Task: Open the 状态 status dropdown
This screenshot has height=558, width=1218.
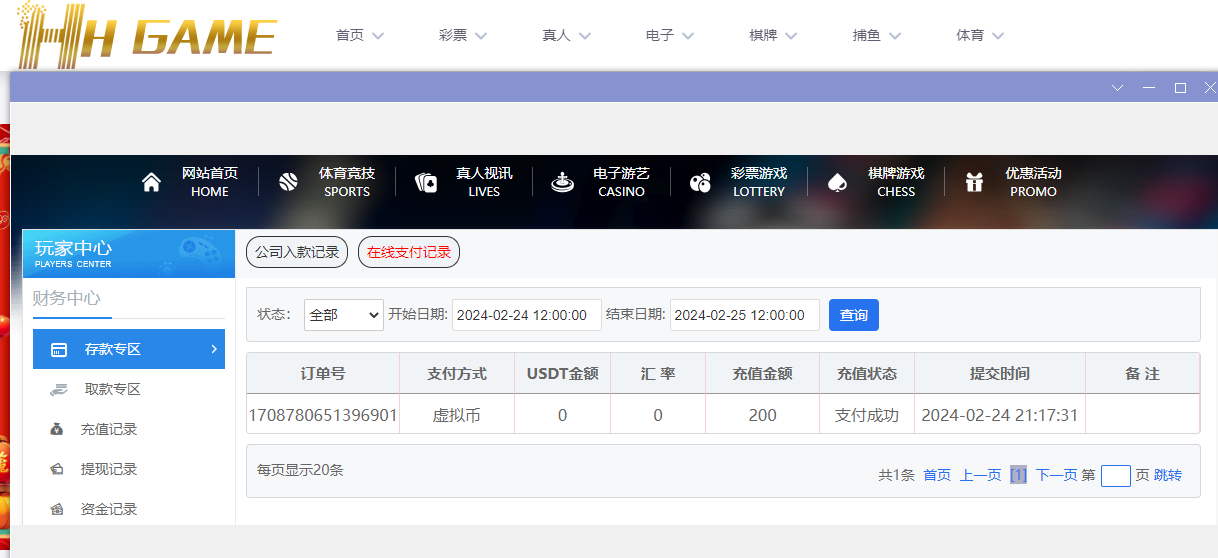Action: pos(343,315)
